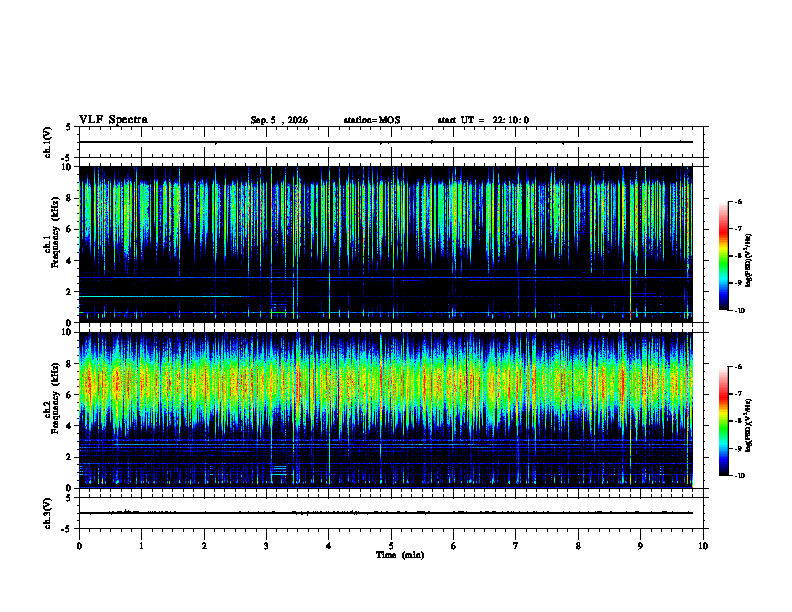792x612 pixels.
Task: Click the ch.1(V) waveform trace
Action: point(385,142)
